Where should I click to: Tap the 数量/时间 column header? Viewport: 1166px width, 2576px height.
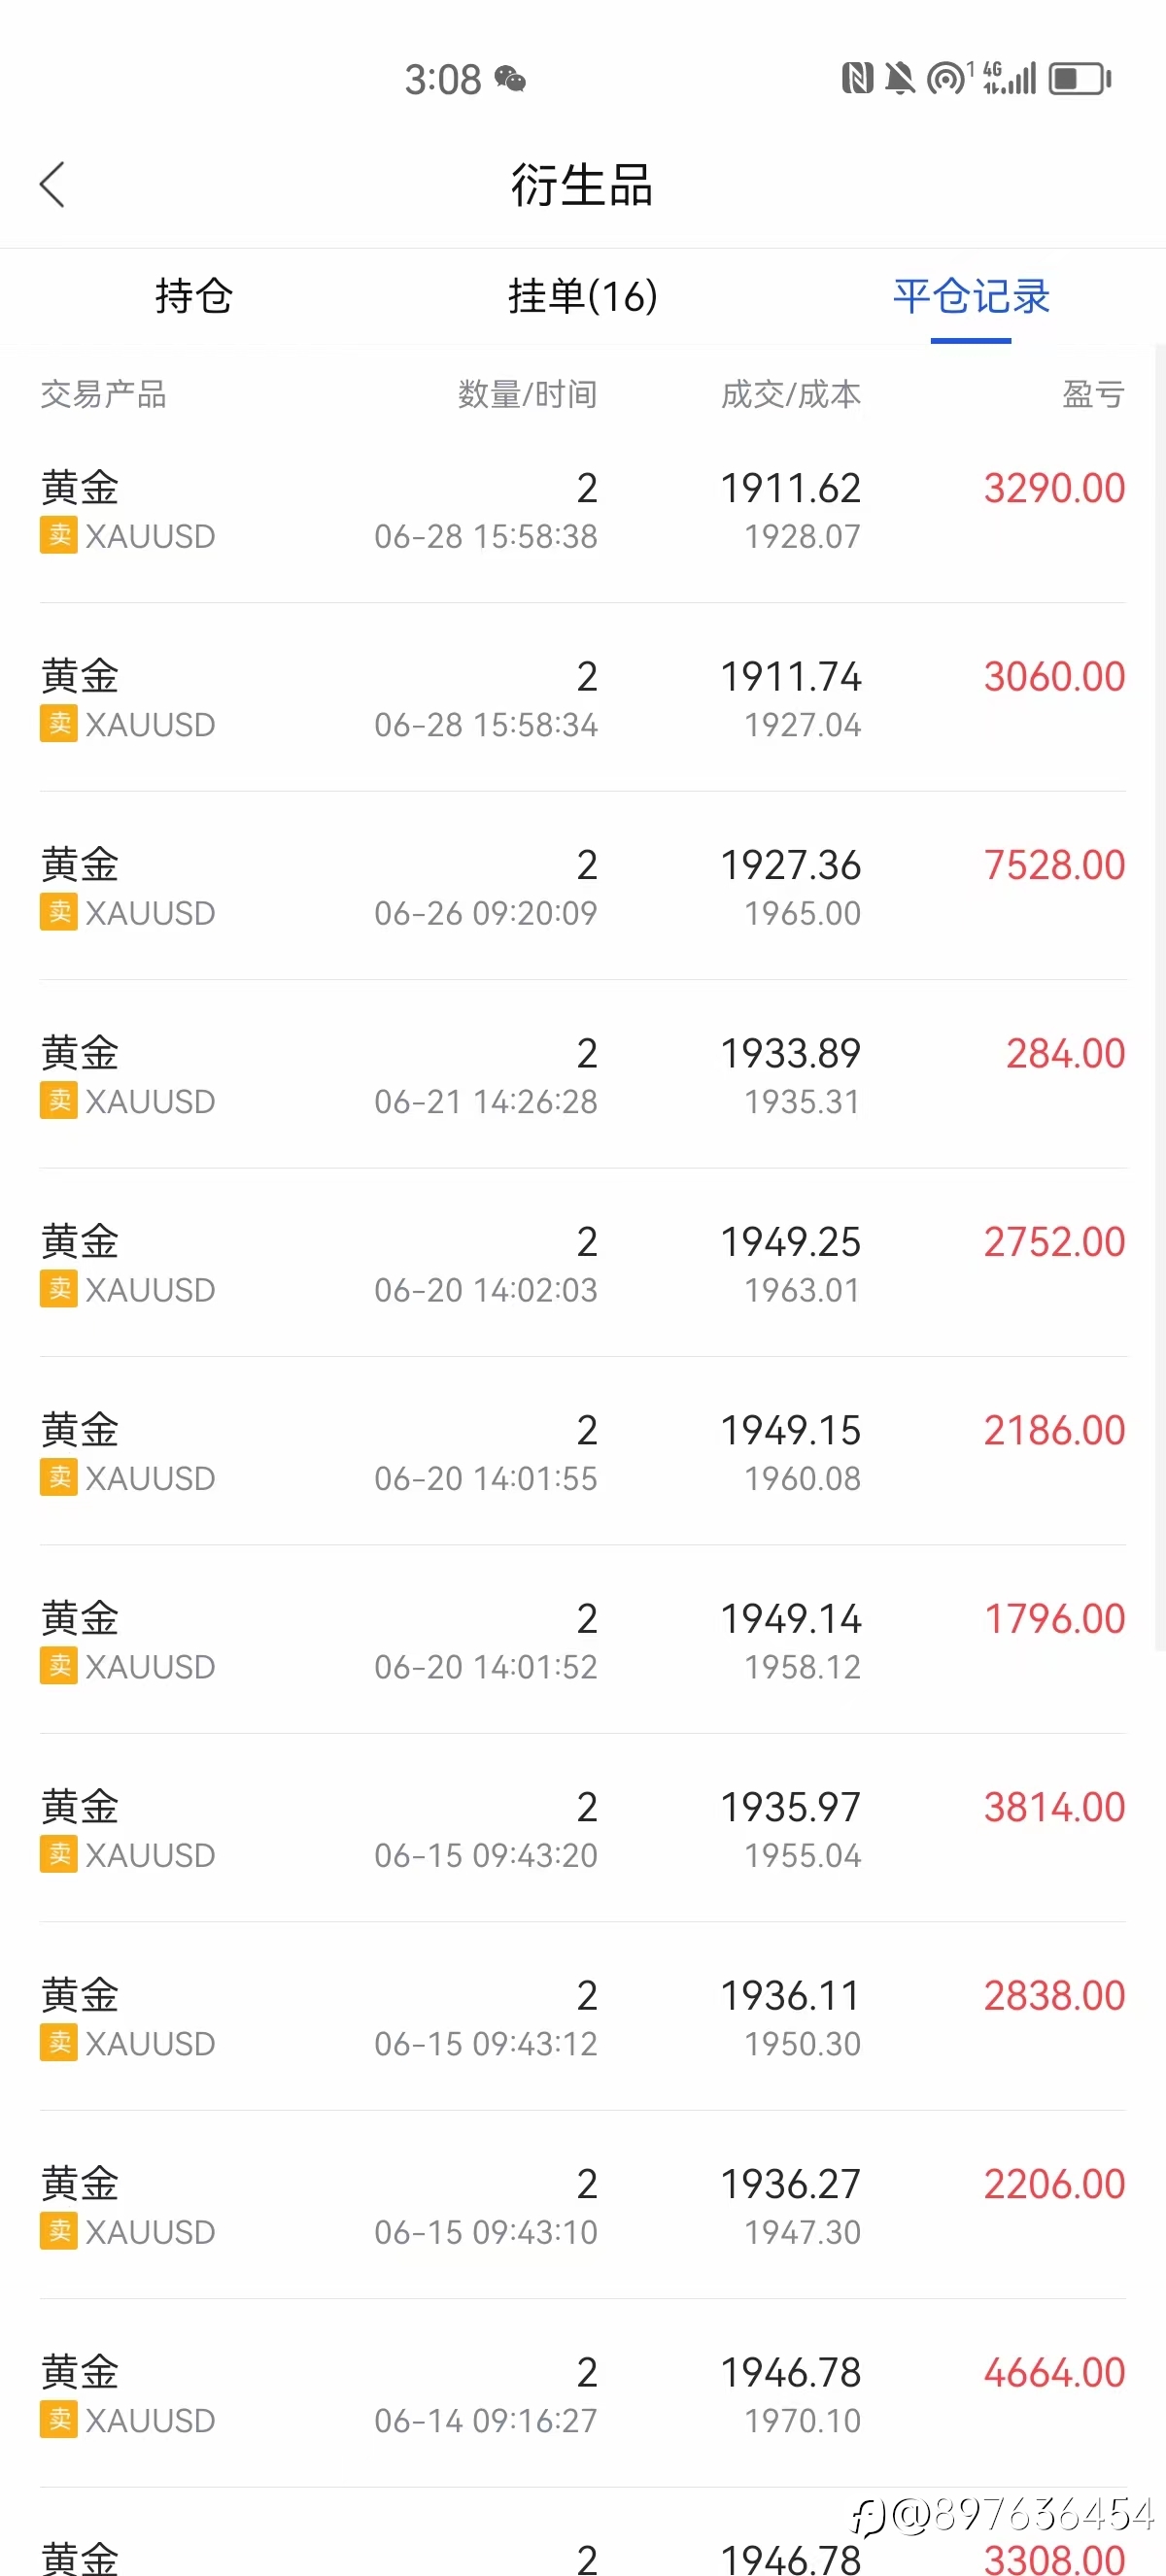(527, 394)
